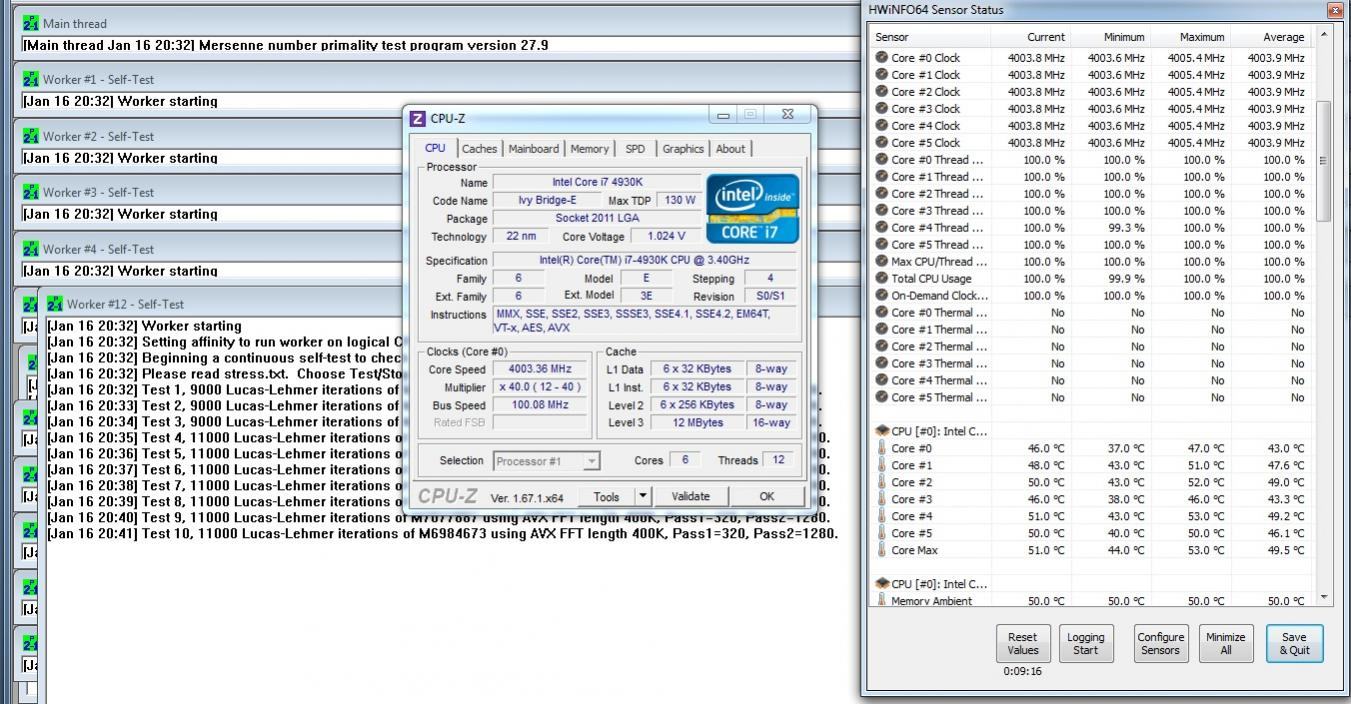Click the Max CPU/Thread sensor icon
Viewport: 1351px width, 704px height.
pyautogui.click(x=882, y=261)
